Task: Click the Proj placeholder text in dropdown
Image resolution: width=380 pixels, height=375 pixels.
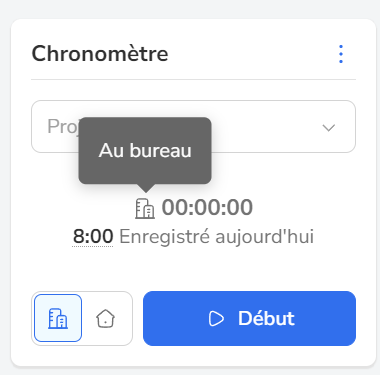Action: pyautogui.click(x=63, y=127)
